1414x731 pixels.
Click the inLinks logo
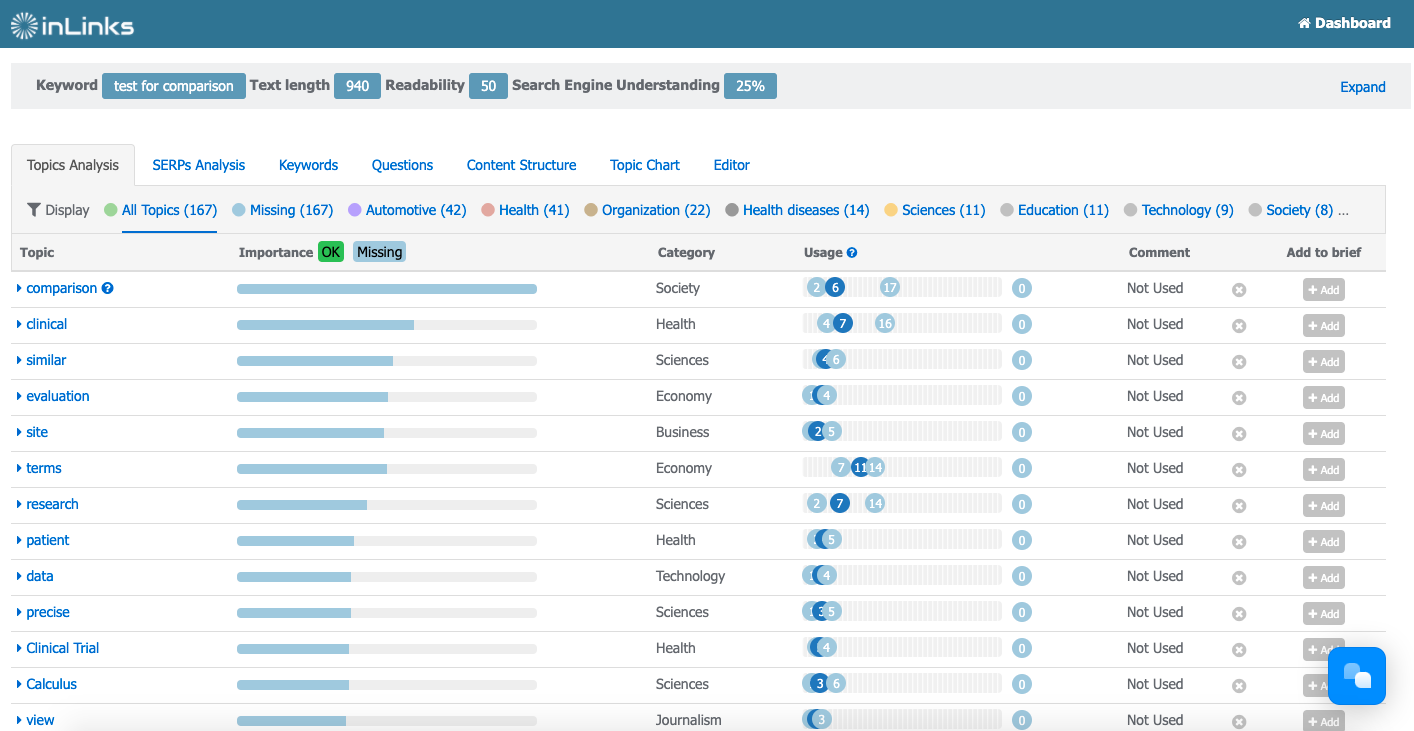[72, 25]
